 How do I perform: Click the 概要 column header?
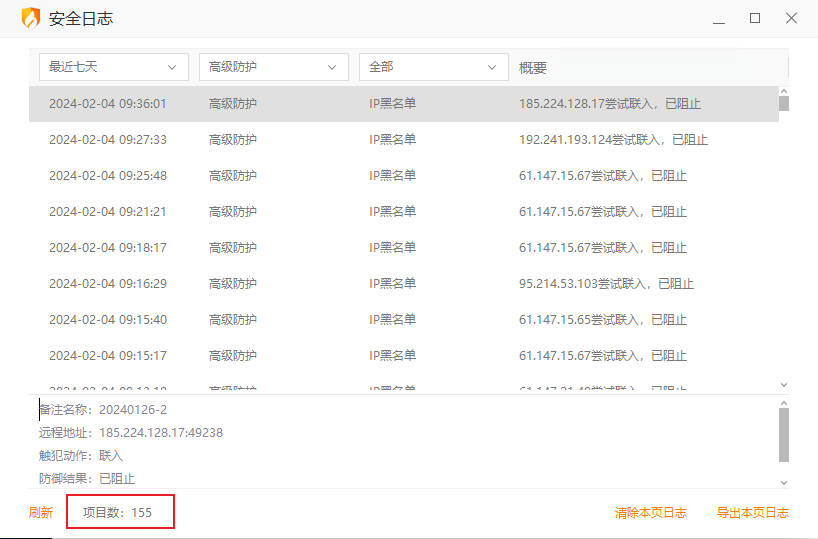pos(533,68)
